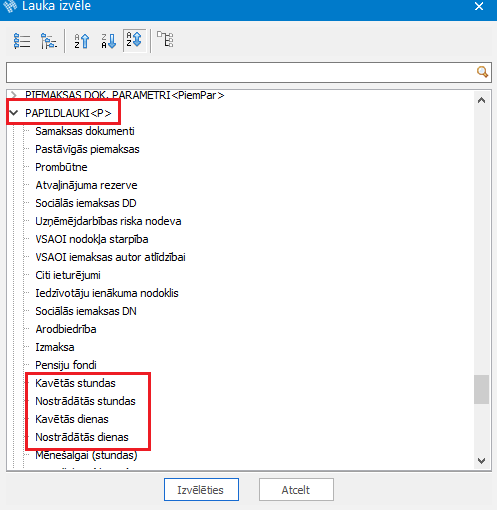Select Kavētās stundas field

point(75,383)
